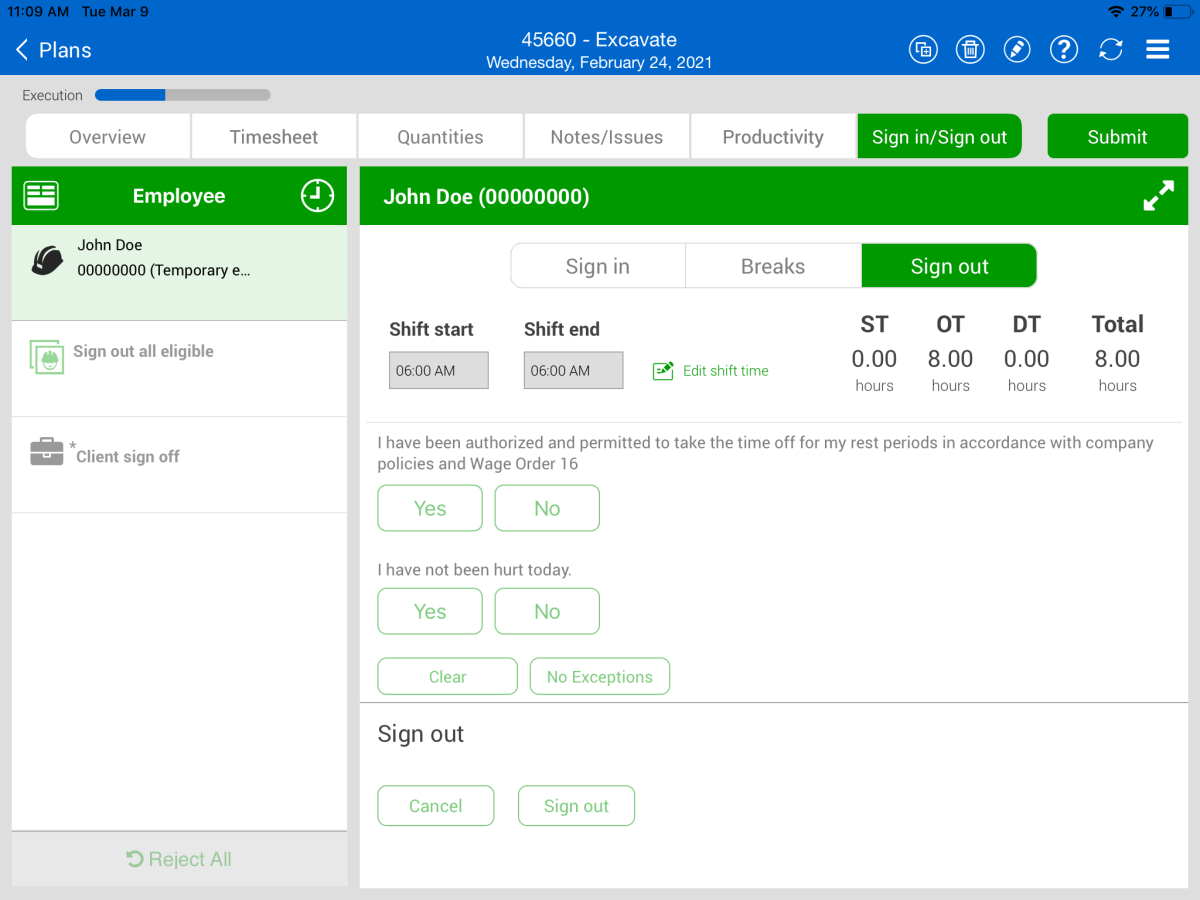Tap the pencil edit icon in header
1200x900 pixels.
1017,50
